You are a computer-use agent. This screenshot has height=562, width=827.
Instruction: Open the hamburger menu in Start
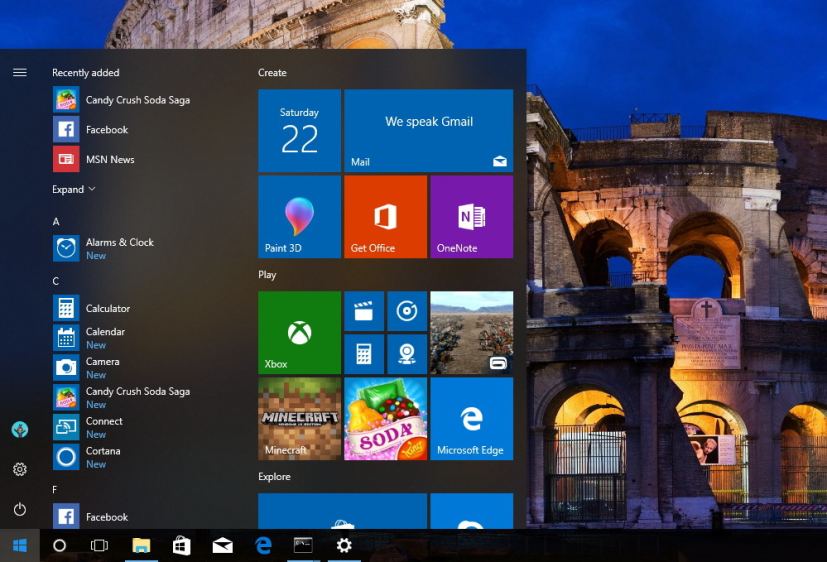20,72
